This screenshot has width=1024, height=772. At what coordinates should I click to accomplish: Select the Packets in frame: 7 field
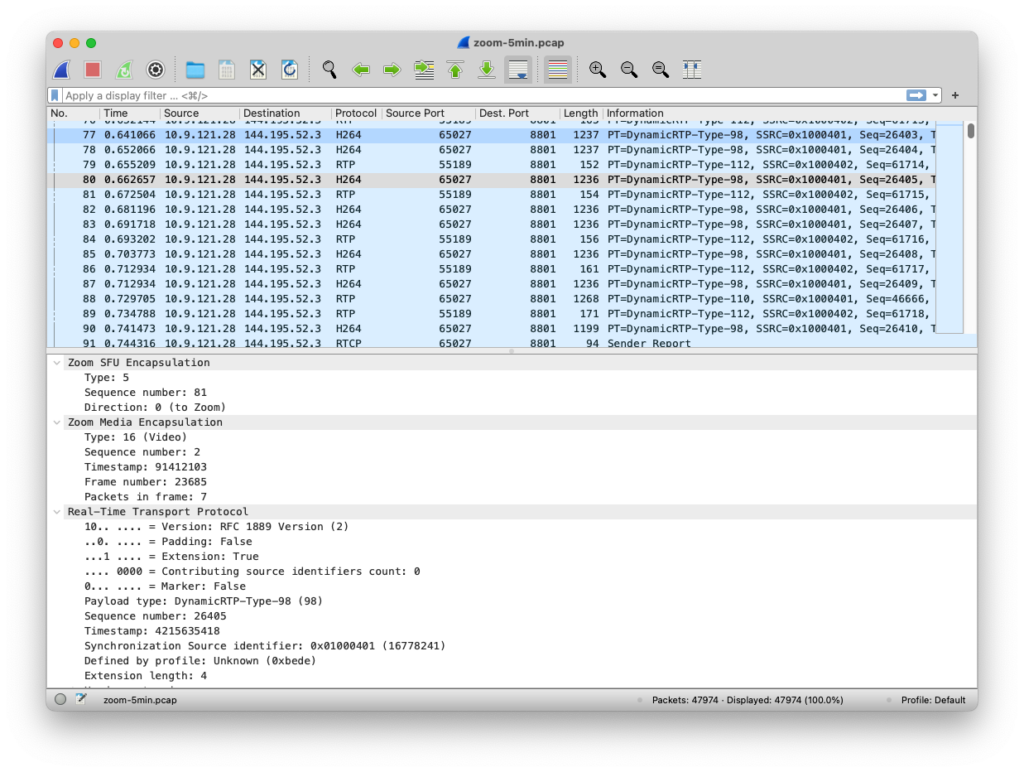click(x=145, y=497)
